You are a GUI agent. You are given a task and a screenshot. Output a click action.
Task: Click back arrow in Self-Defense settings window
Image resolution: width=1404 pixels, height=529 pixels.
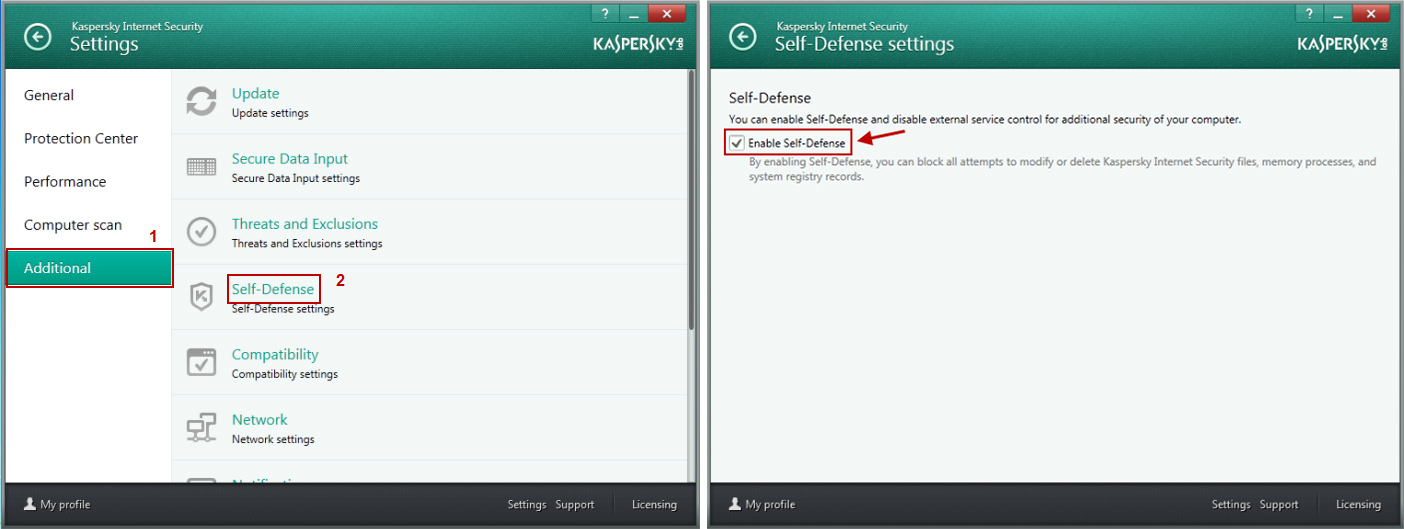click(x=742, y=37)
